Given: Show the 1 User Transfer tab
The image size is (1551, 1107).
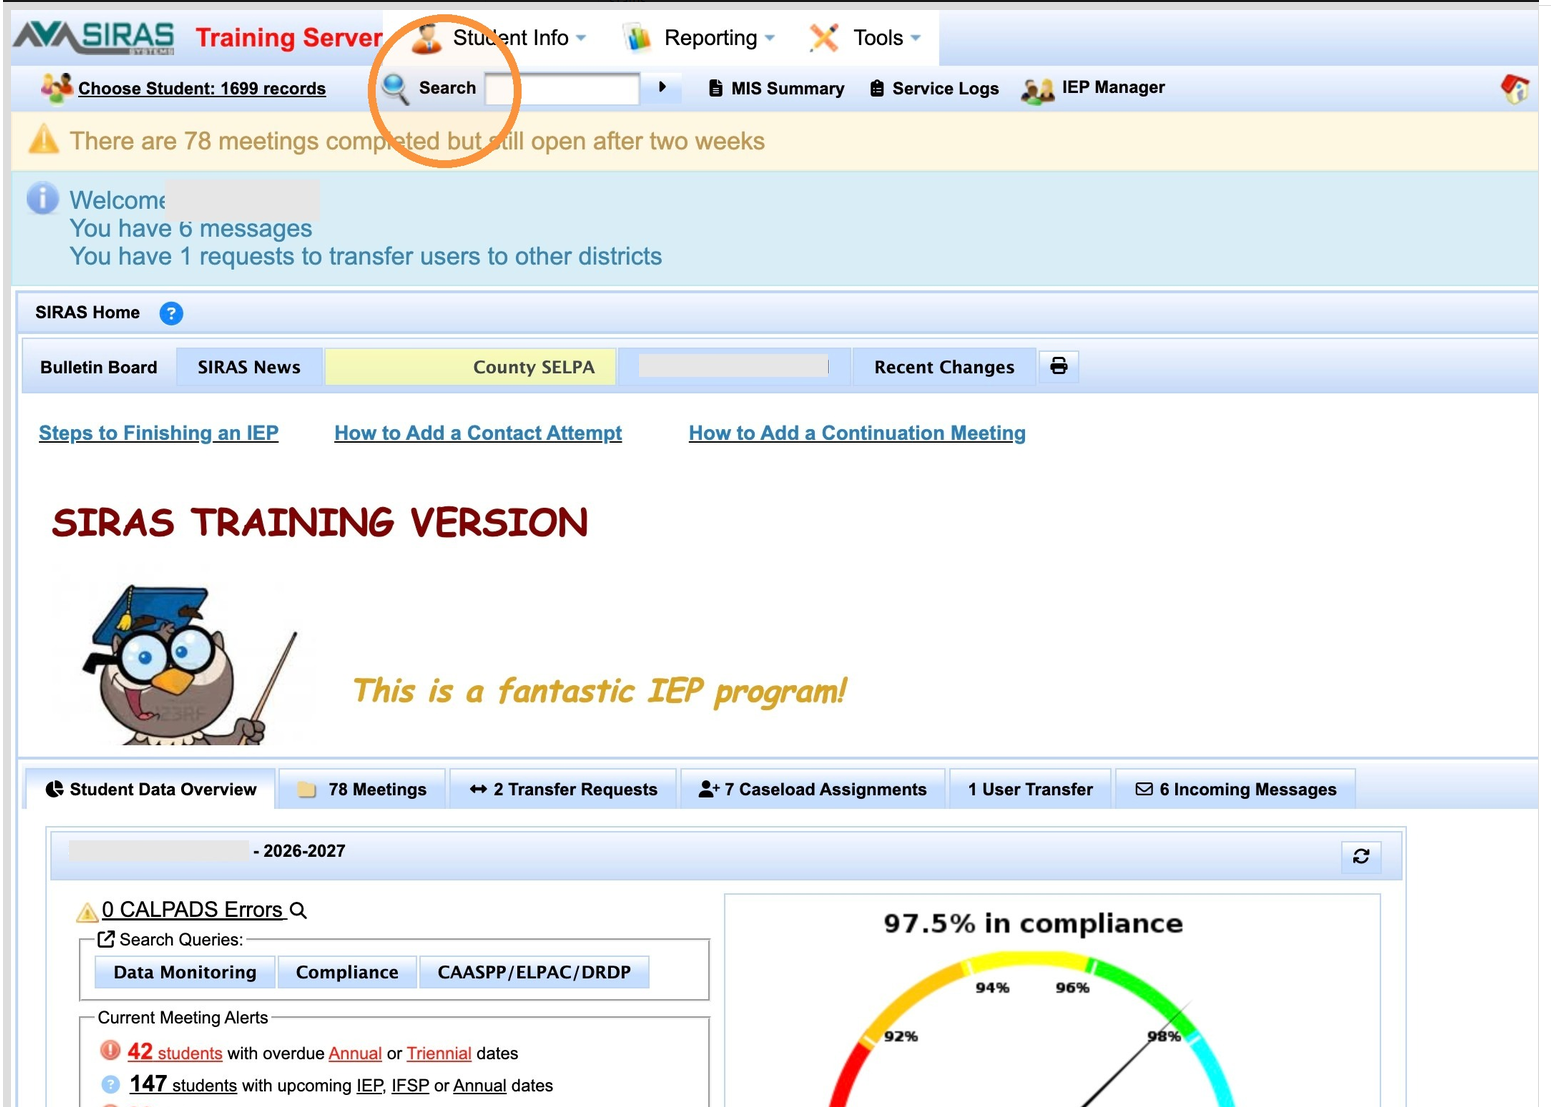Looking at the screenshot, I should click(x=1030, y=789).
